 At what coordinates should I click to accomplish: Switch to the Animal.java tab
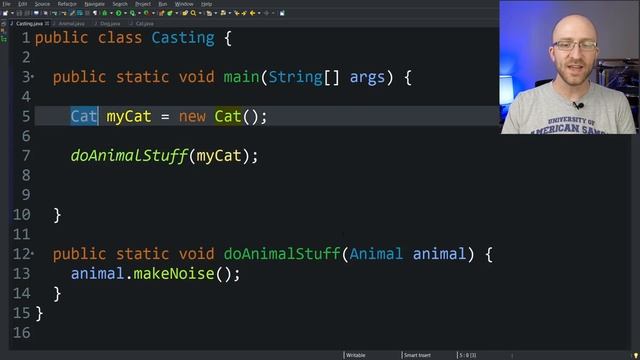(x=71, y=24)
